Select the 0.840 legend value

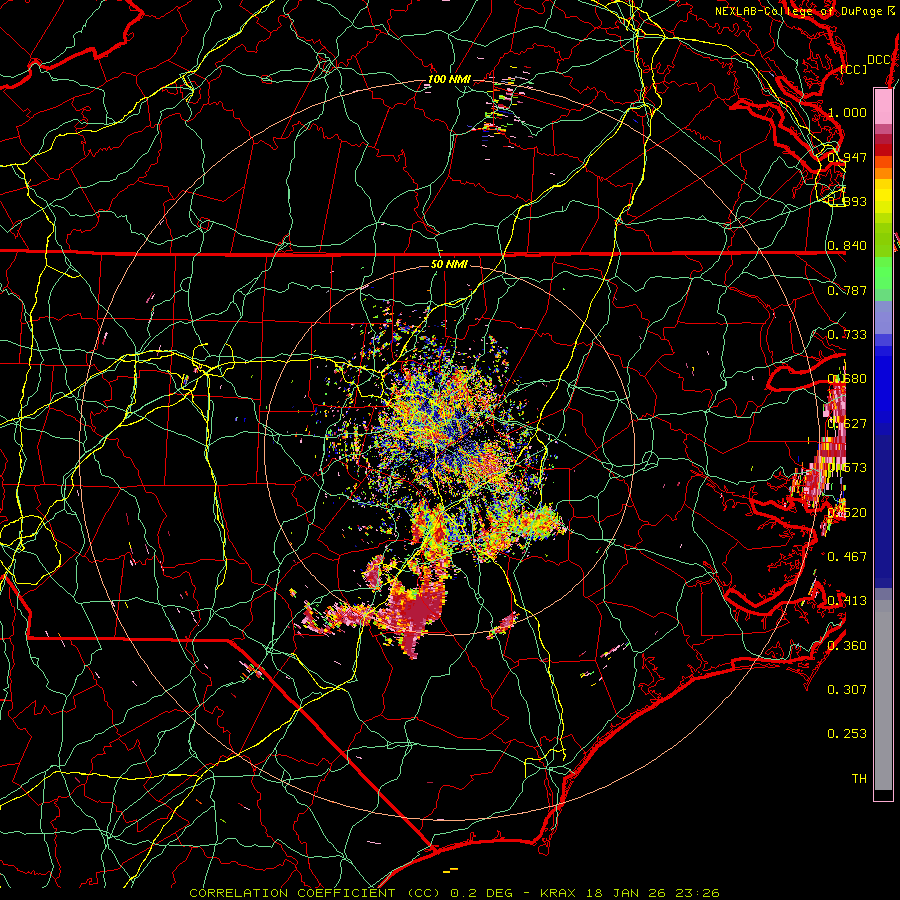(x=847, y=245)
